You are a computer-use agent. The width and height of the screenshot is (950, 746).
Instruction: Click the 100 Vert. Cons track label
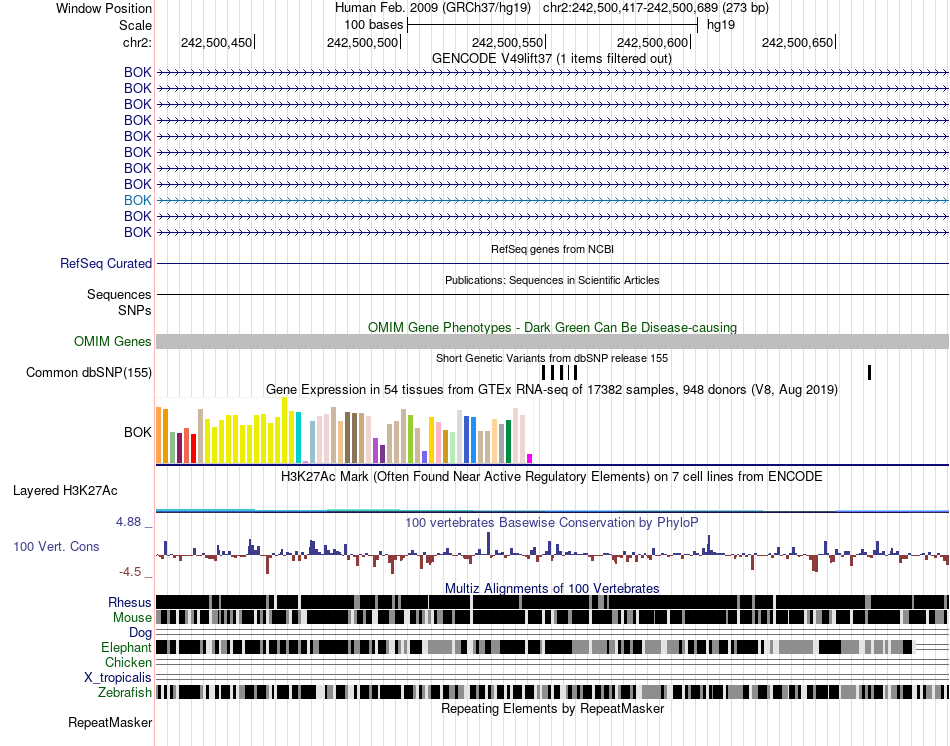(x=56, y=547)
